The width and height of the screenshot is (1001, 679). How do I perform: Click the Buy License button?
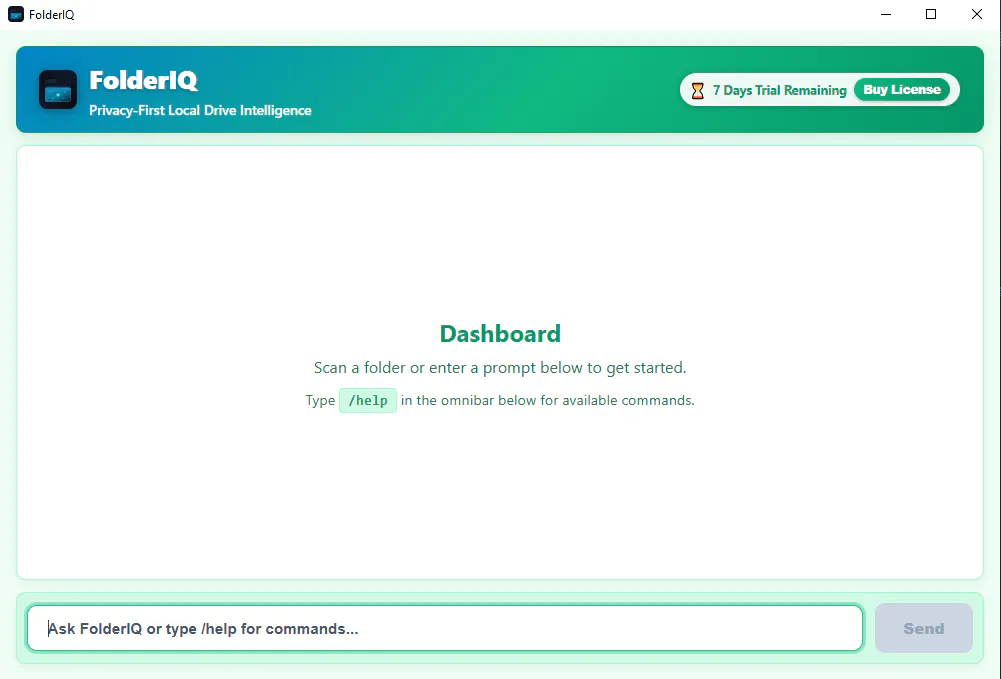point(901,90)
